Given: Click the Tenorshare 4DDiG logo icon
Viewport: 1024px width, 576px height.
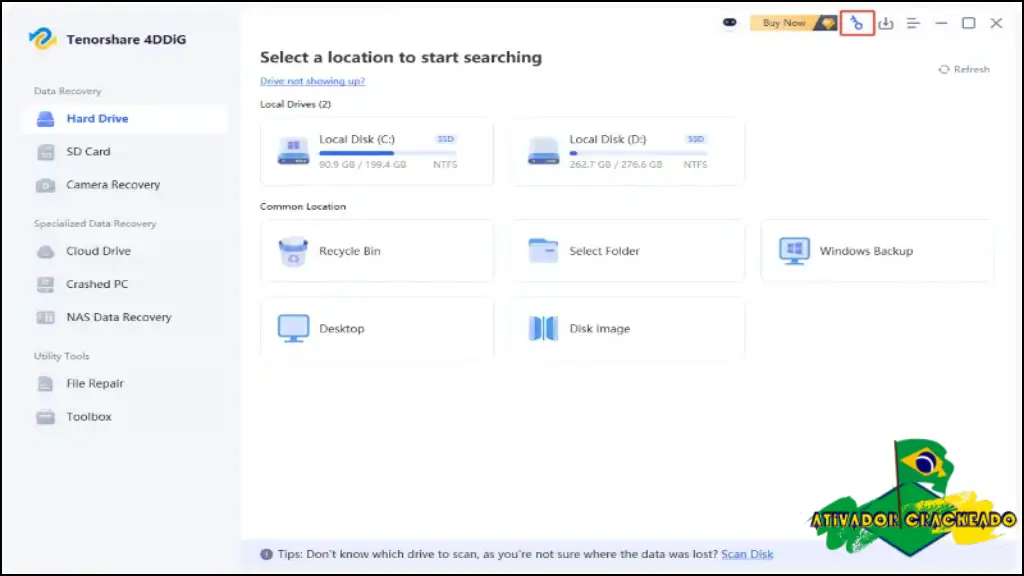Looking at the screenshot, I should click(42, 39).
